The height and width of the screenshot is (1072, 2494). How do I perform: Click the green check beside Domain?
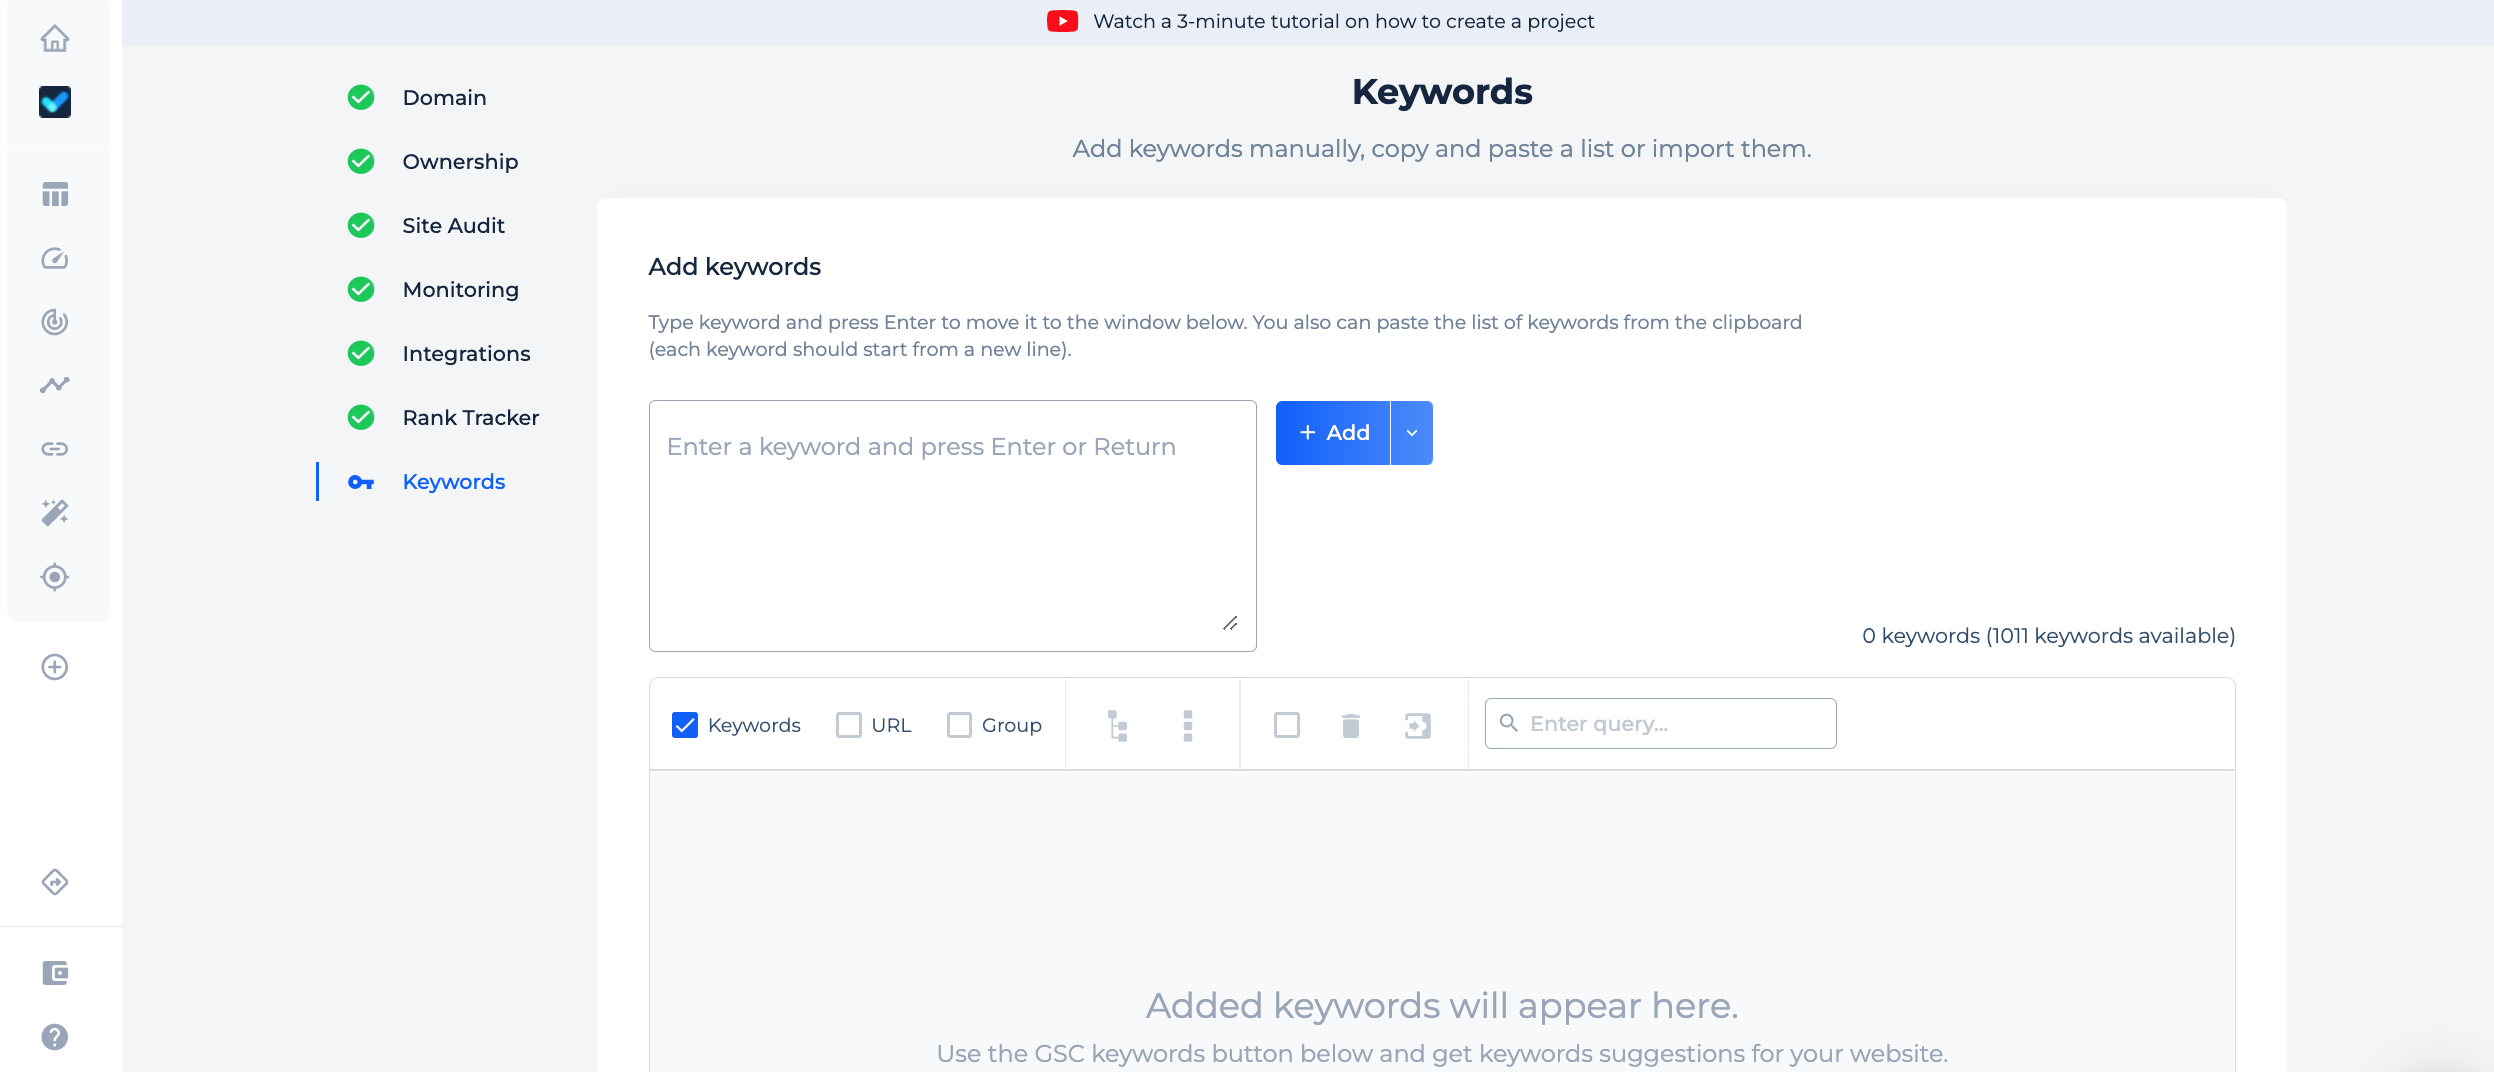[361, 98]
